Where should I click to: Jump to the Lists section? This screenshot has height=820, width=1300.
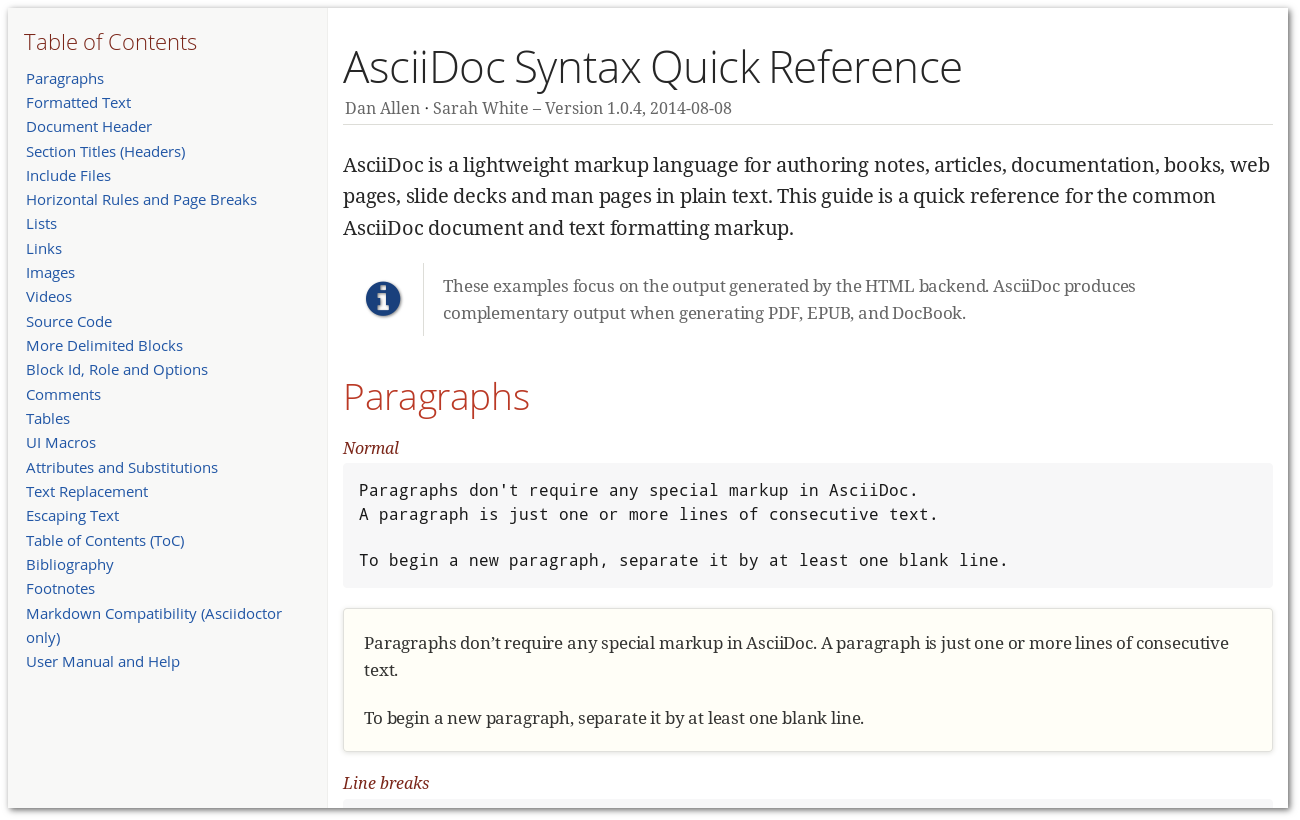pyautogui.click(x=41, y=224)
